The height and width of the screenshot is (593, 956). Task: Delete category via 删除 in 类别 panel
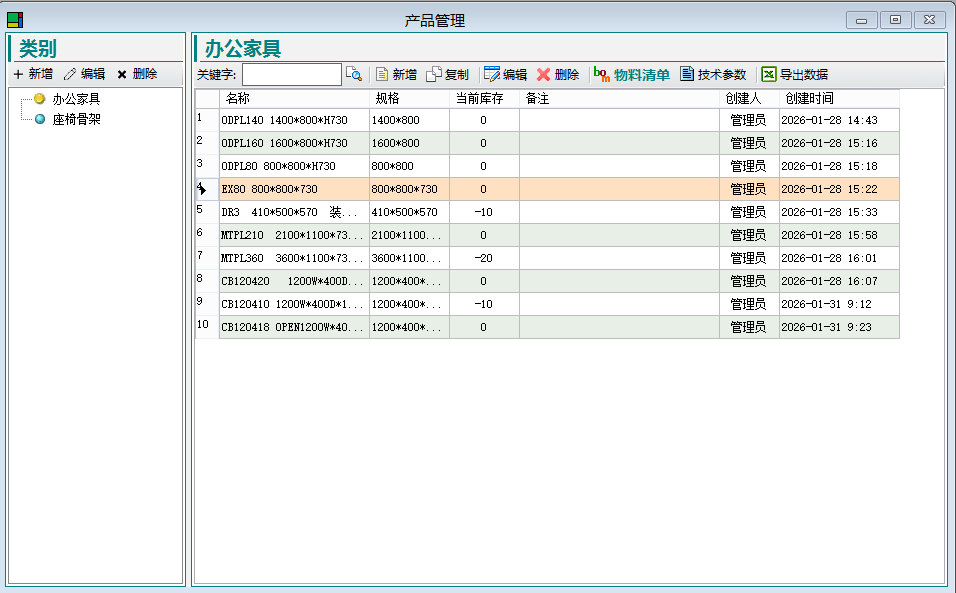pos(137,74)
